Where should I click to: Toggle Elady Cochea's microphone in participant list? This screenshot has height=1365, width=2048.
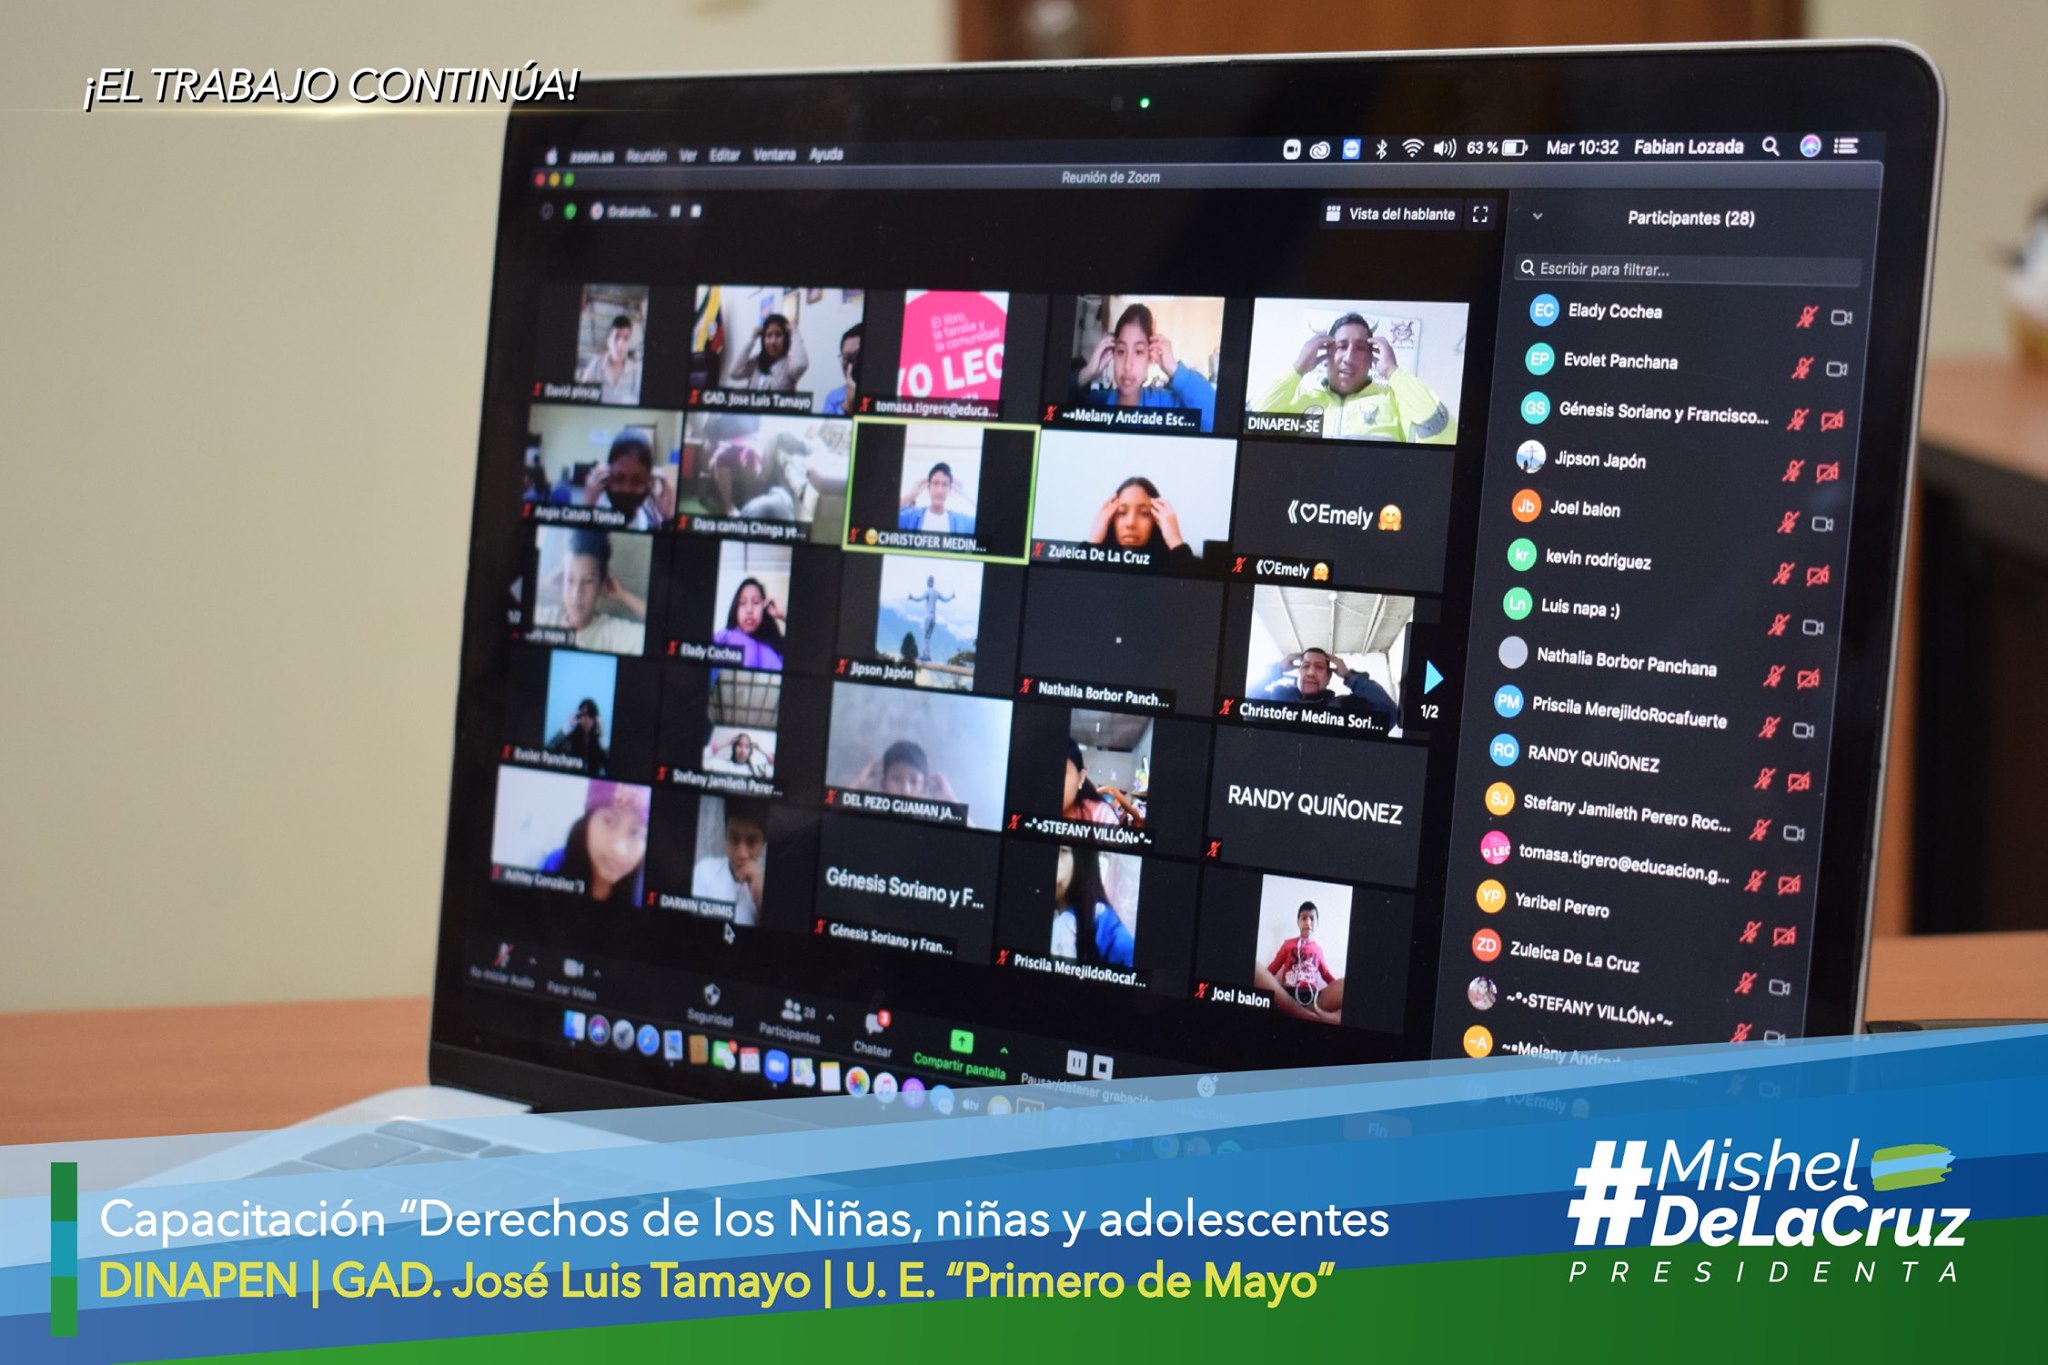point(1806,317)
